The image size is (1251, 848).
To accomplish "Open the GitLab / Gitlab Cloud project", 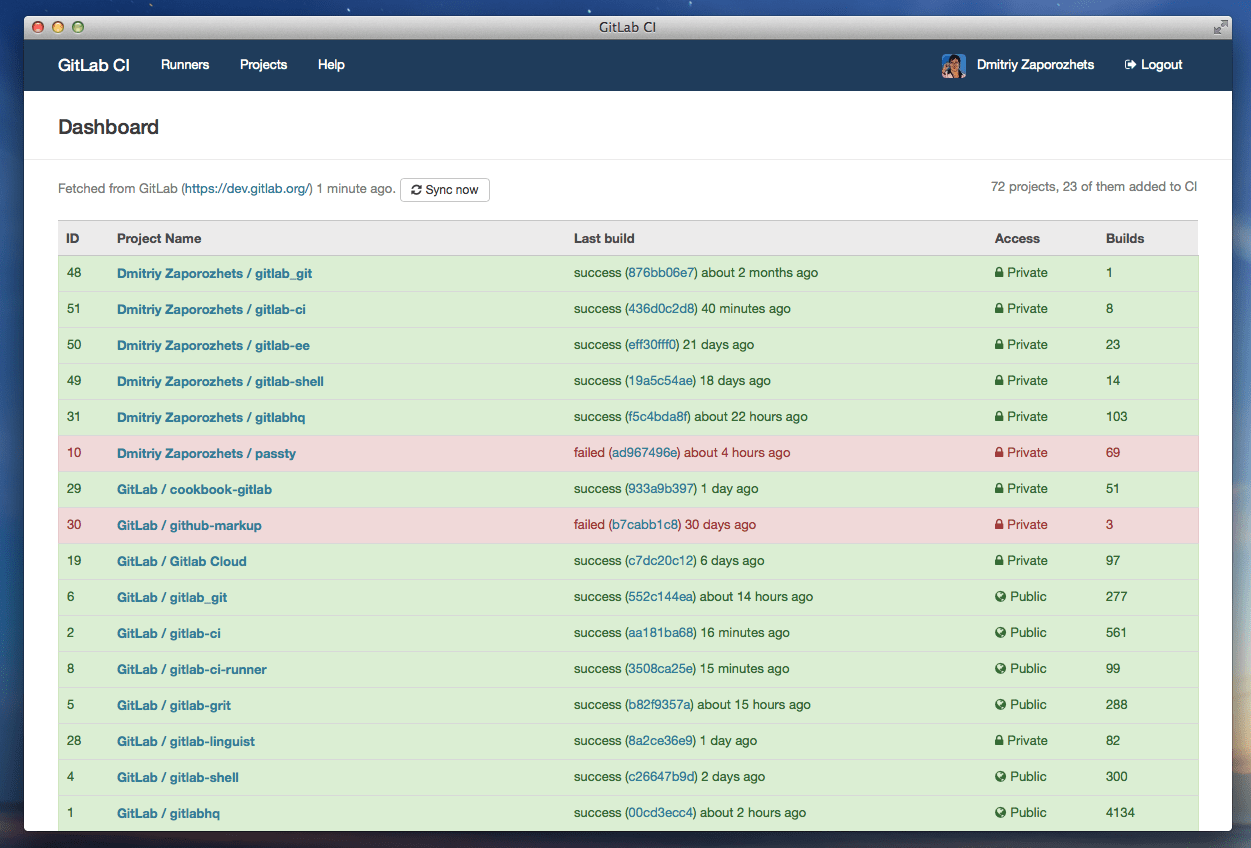I will (x=181, y=561).
